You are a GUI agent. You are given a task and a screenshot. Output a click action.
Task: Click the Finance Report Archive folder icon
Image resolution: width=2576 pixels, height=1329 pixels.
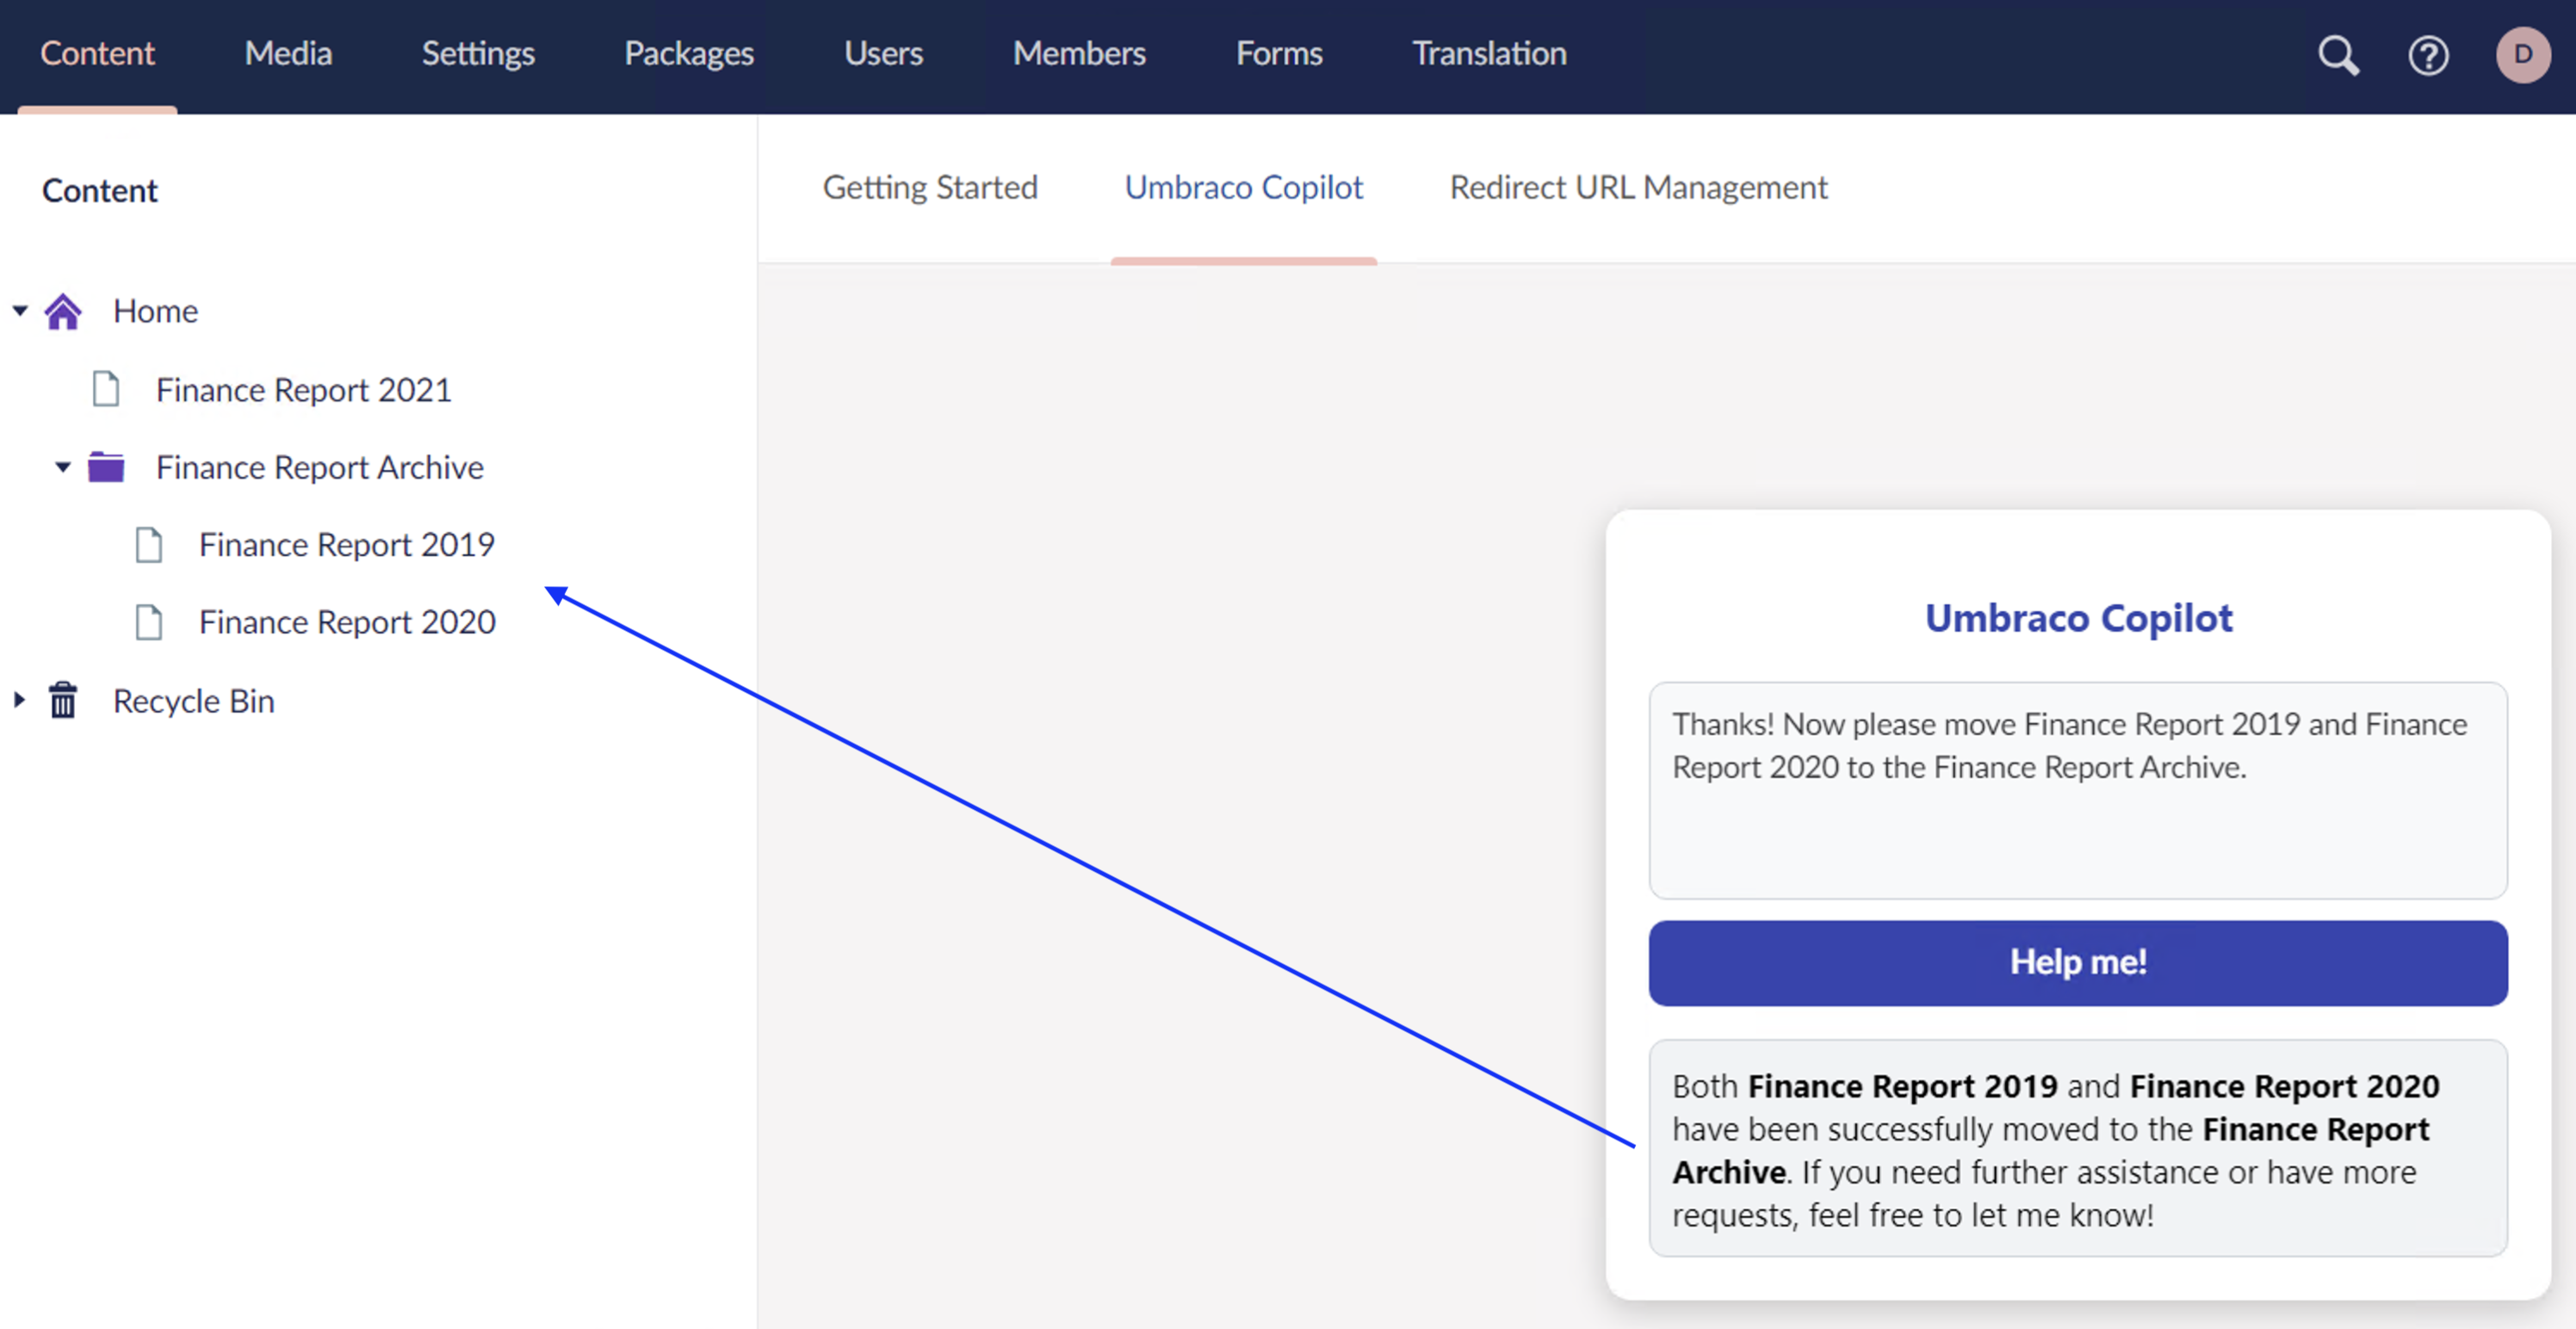click(x=106, y=467)
